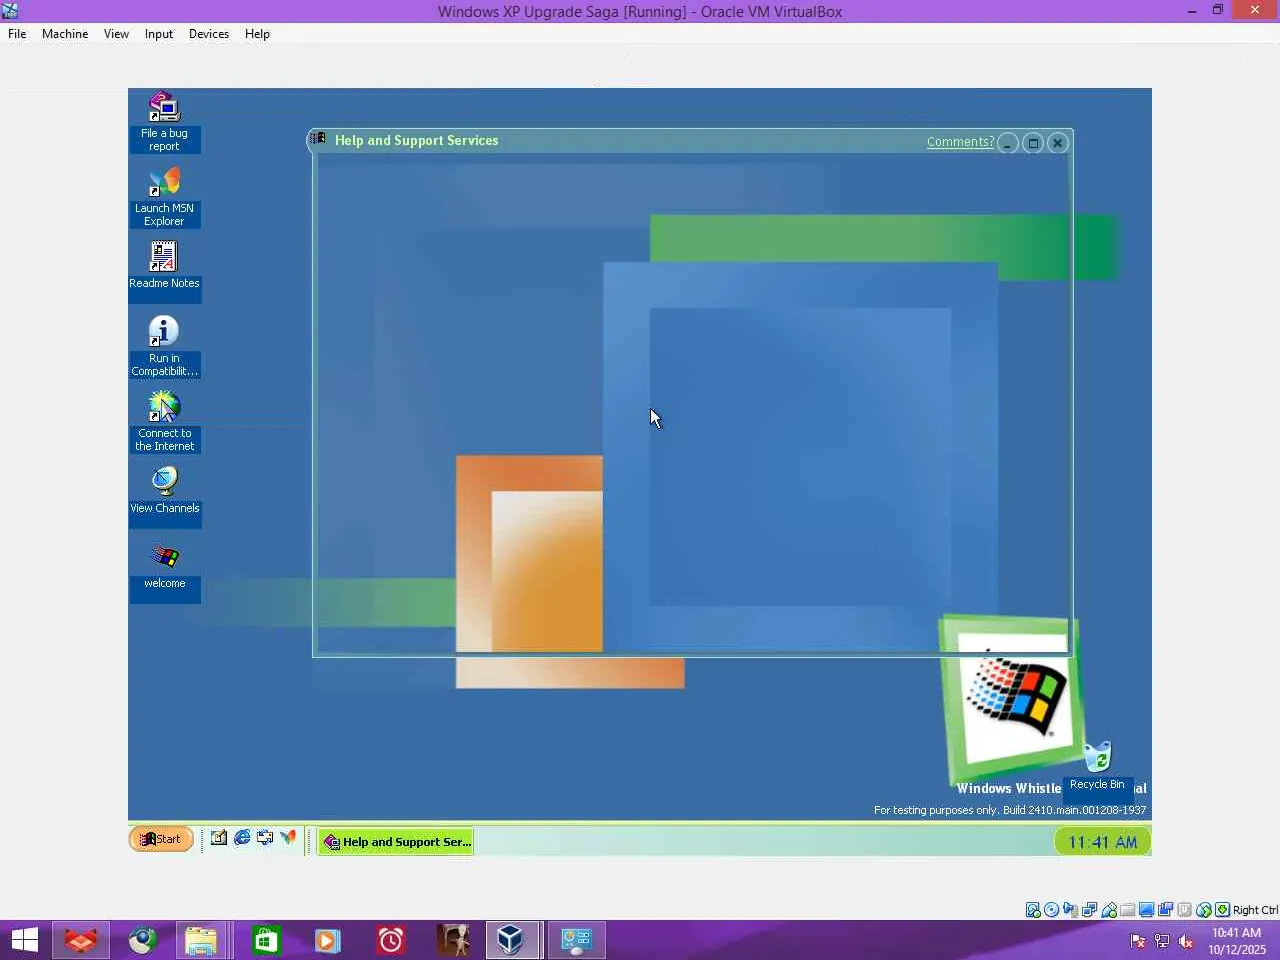Screen dimensions: 1280x960
Task: Click the VirtualBox keyboard capture indicator
Action: click(x=1223, y=910)
